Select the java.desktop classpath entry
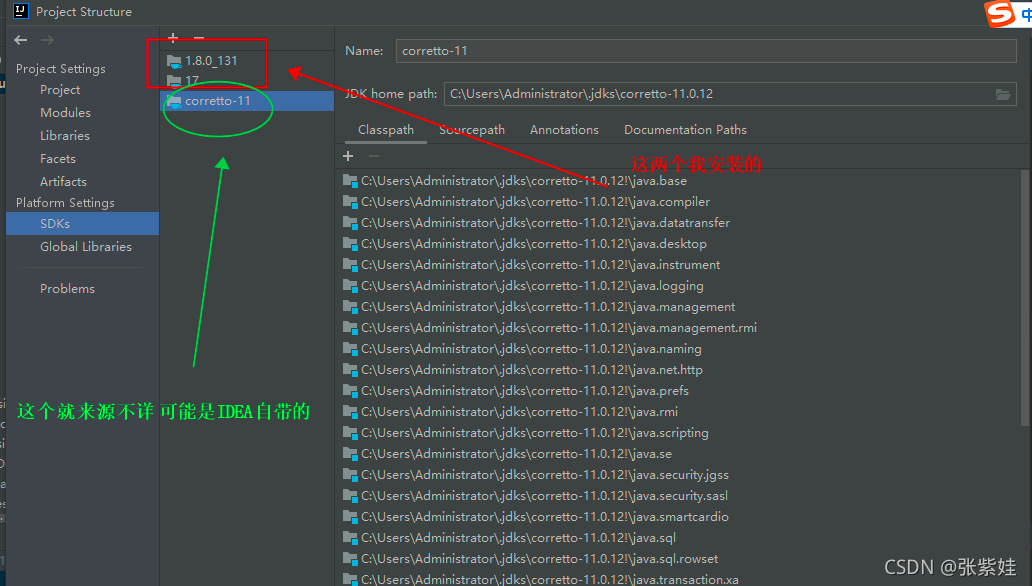Screen dimensions: 1032x586 point(525,244)
